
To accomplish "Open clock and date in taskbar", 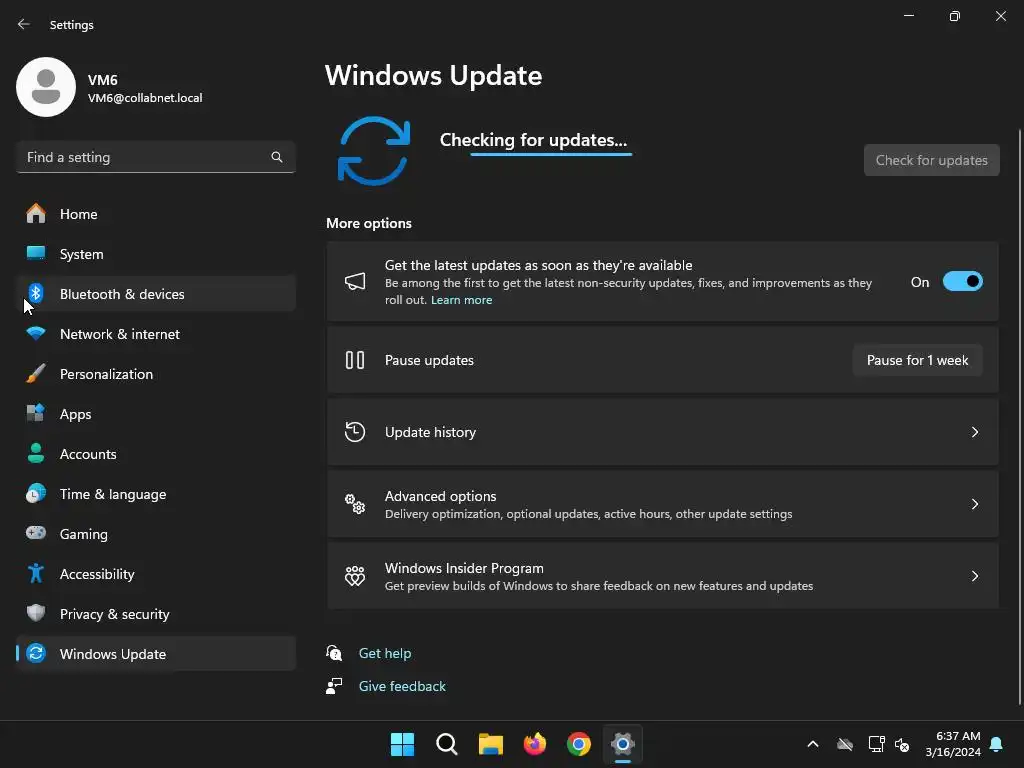I will click(953, 744).
